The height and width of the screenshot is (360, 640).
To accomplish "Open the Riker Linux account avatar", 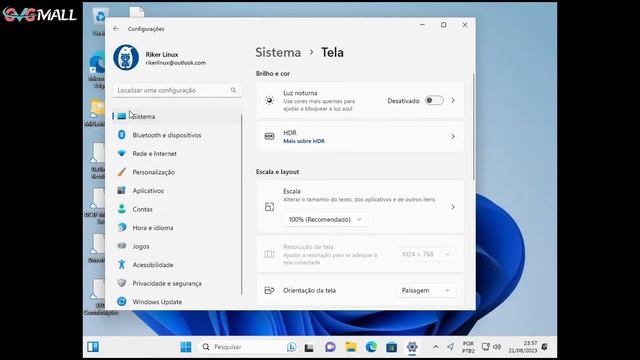I will 126,58.
